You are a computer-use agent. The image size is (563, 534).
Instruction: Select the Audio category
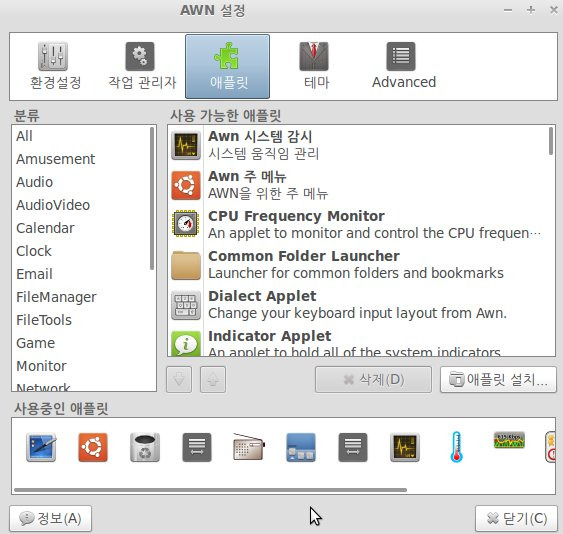click(34, 182)
